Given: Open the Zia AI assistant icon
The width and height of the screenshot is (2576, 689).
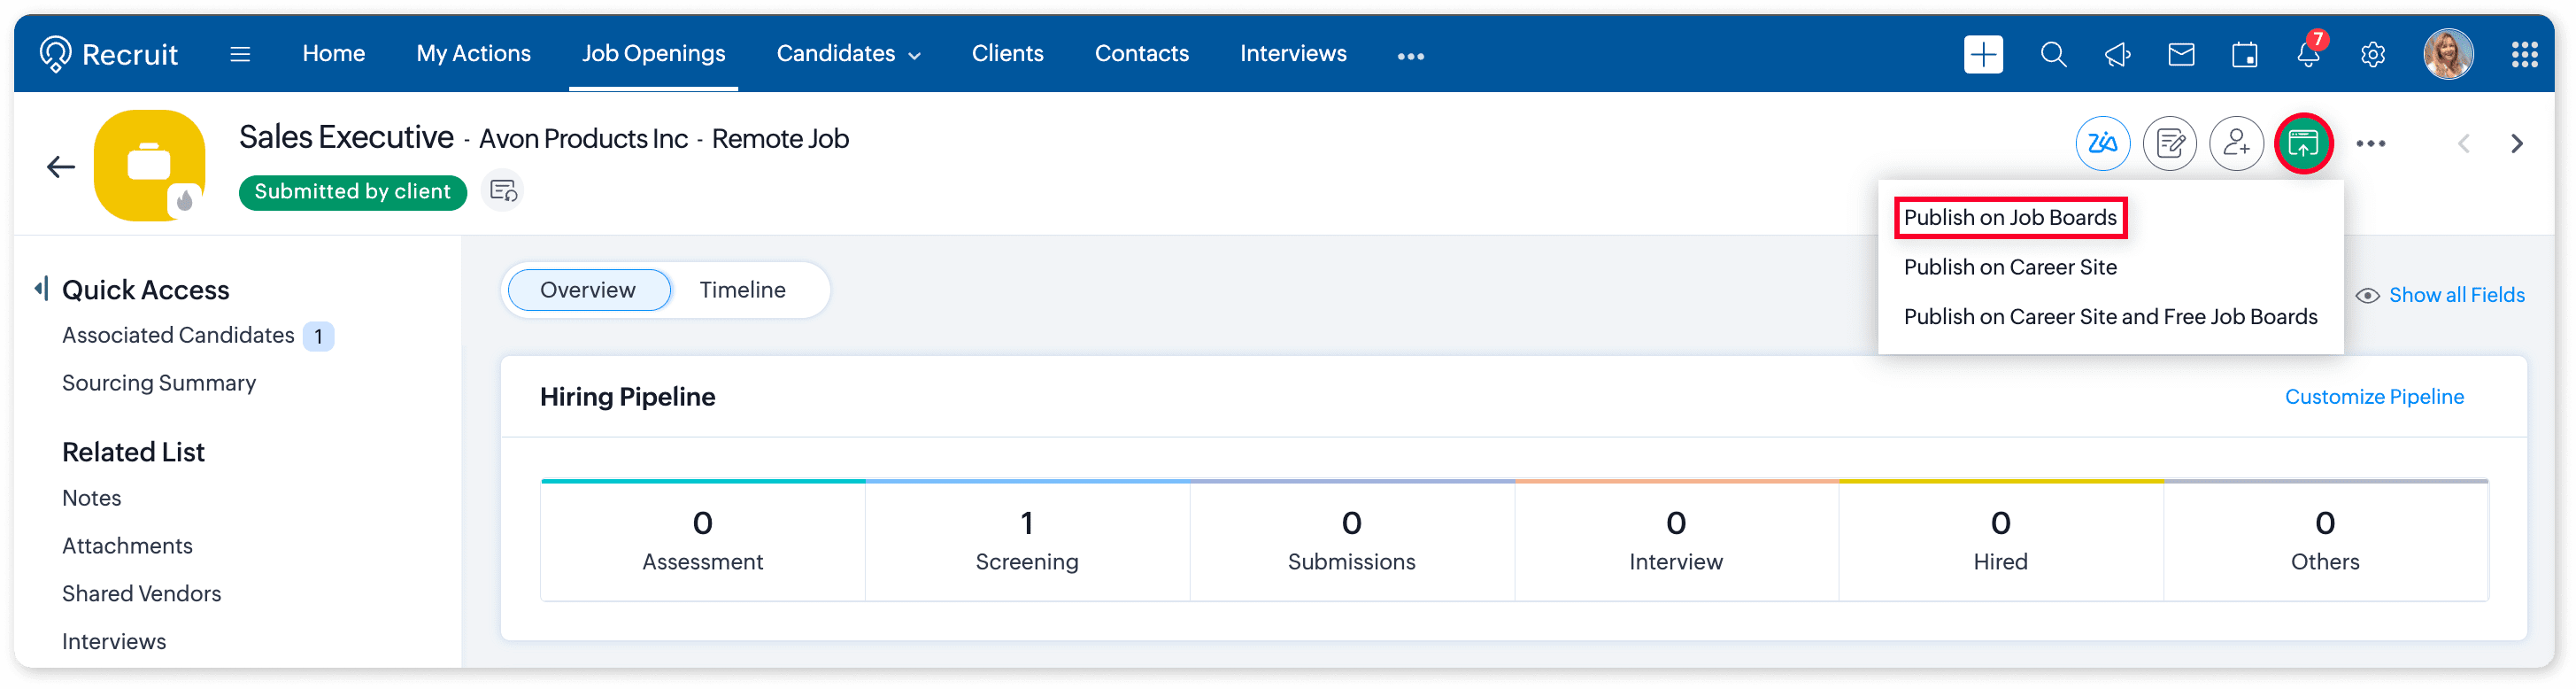Looking at the screenshot, I should click(2102, 144).
